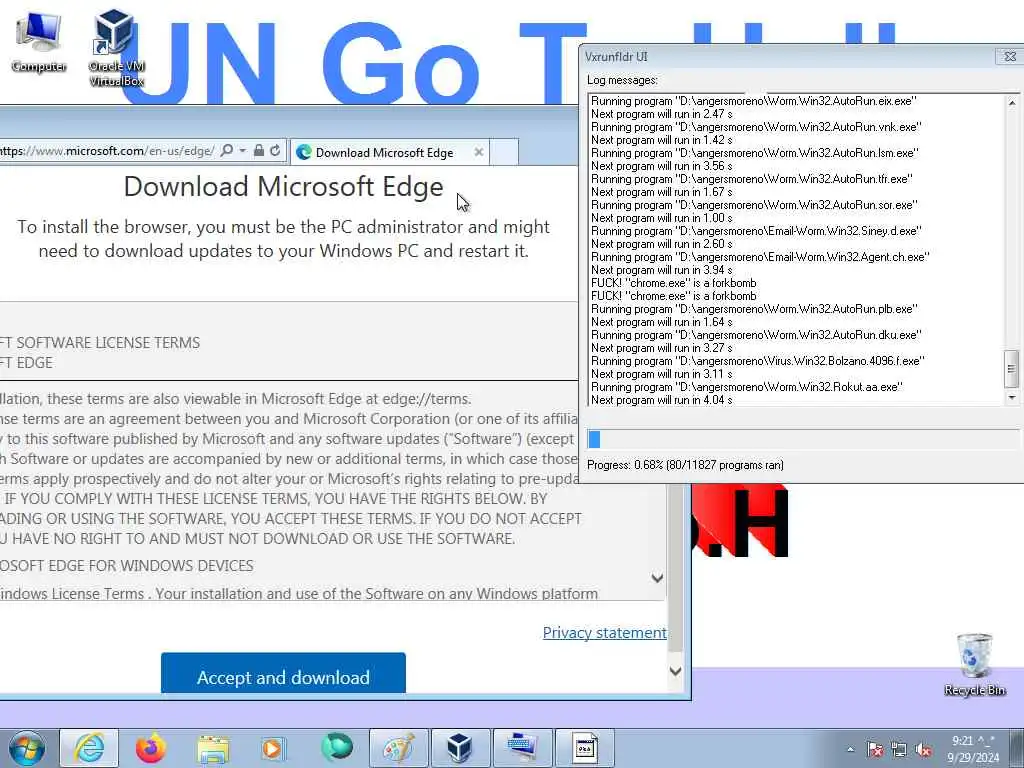Viewport: 1024px width, 768px height.
Task: Click log line Email-Worm.Win32.Agent.ch.exe
Action: (x=760, y=257)
